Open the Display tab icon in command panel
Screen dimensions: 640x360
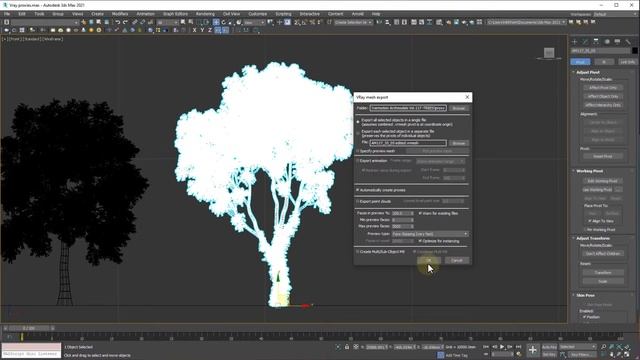(617, 42)
